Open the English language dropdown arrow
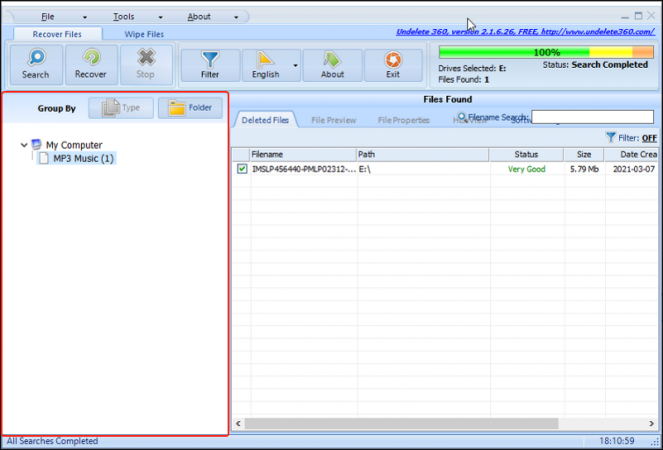This screenshot has width=663, height=450. coord(296,66)
